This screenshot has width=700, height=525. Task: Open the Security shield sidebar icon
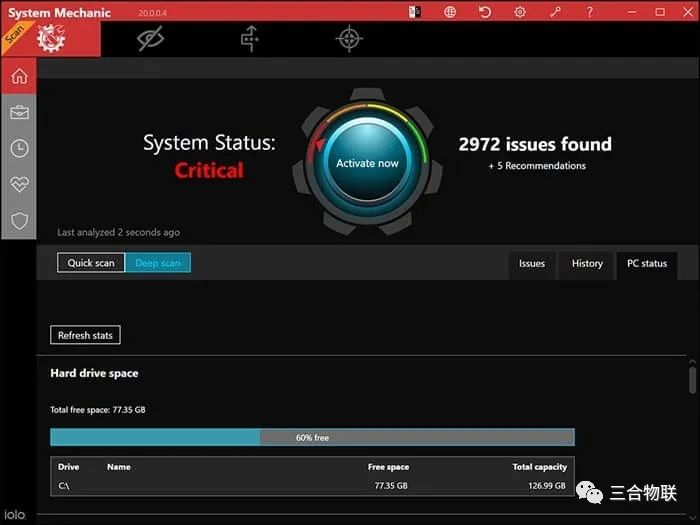(18, 221)
